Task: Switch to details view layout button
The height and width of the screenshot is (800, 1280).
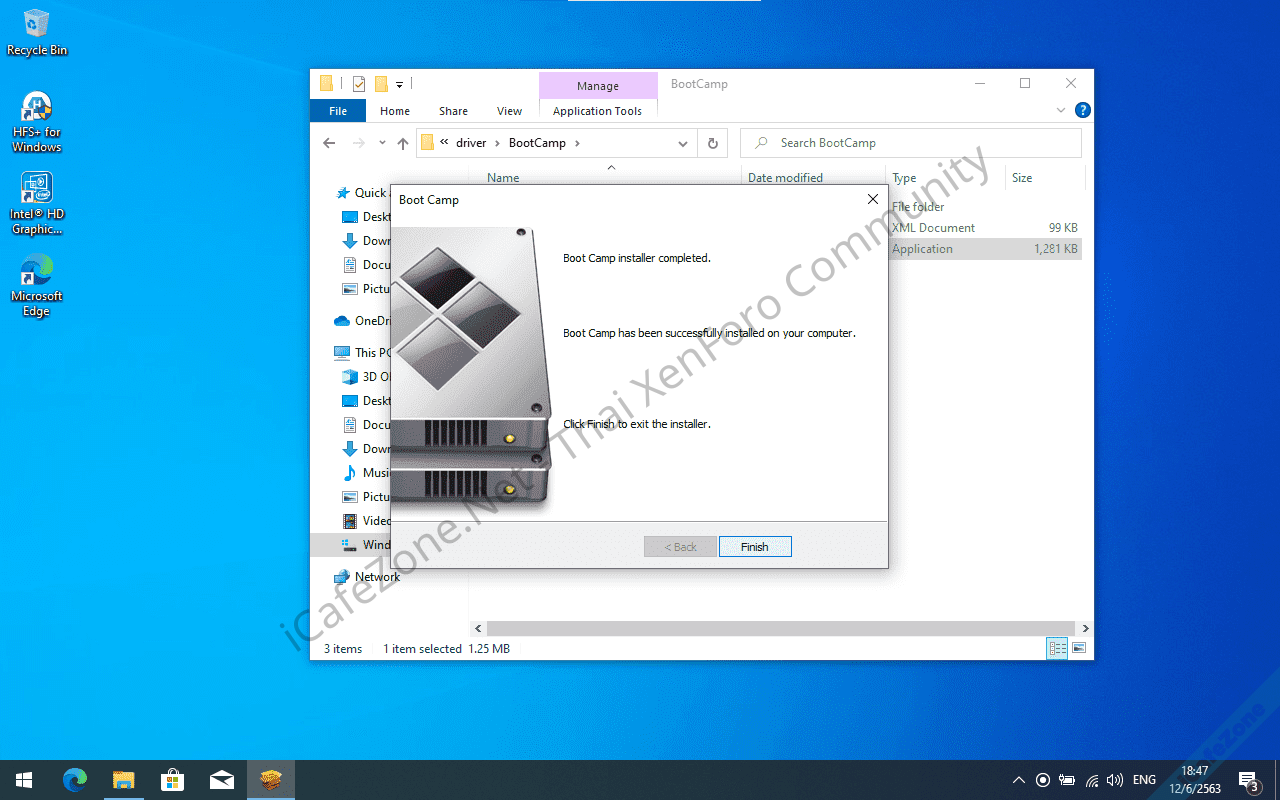Action: (x=1057, y=648)
